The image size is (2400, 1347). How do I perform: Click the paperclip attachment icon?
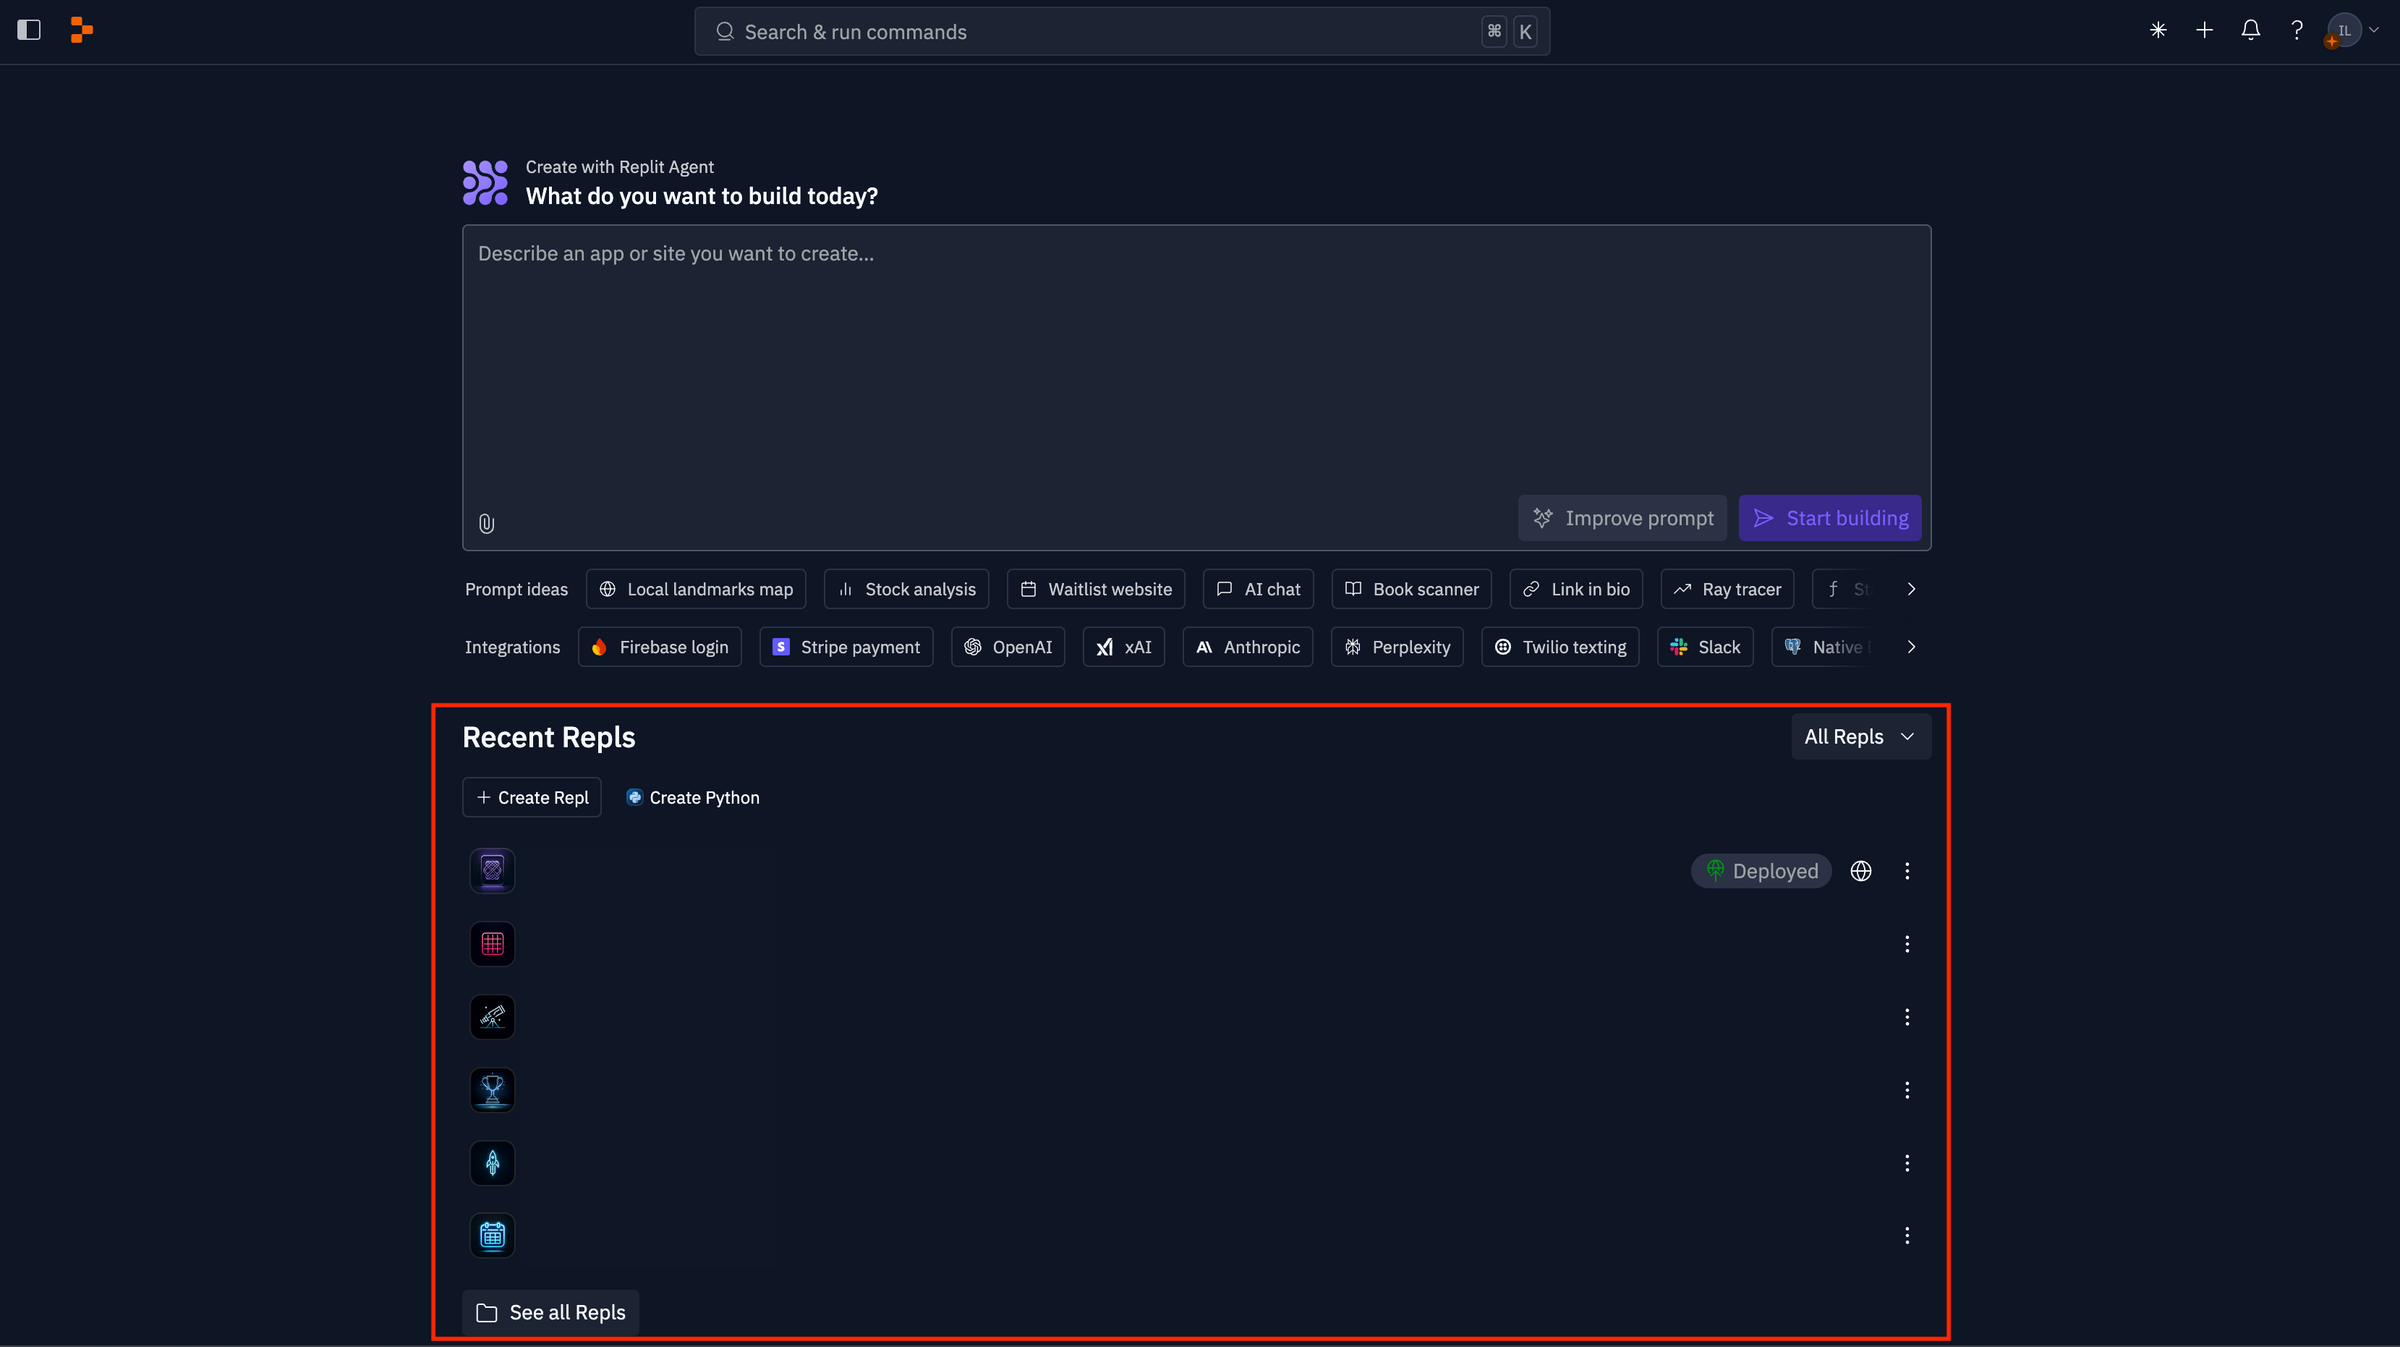486,524
